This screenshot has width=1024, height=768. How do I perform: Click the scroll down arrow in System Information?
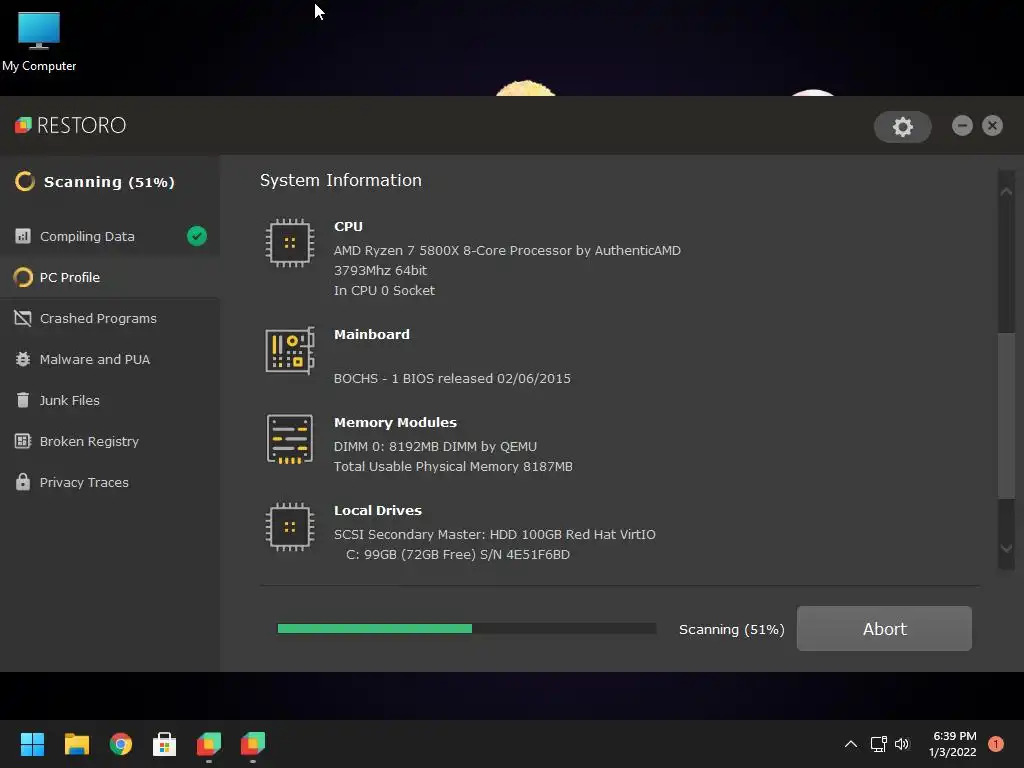[x=1006, y=549]
